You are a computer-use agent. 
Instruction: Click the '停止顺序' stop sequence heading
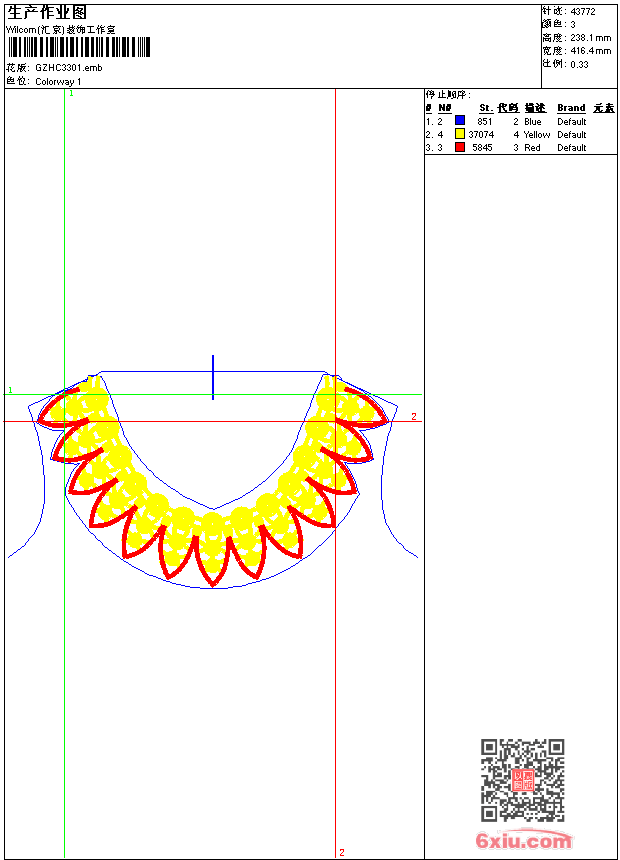pos(447,95)
